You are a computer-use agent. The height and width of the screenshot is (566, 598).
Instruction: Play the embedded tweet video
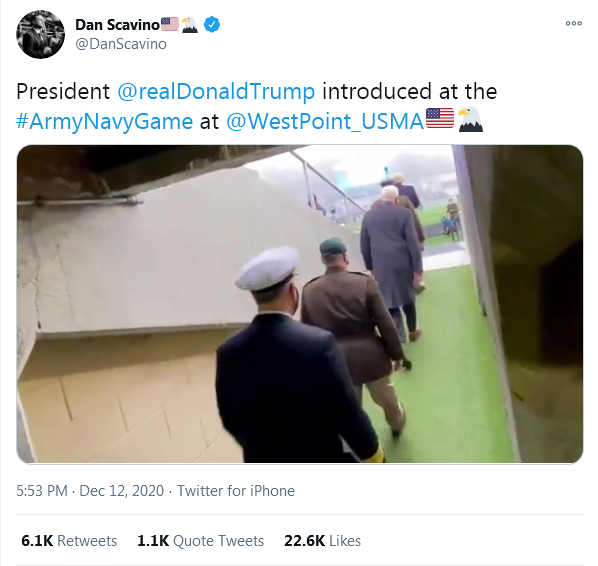pos(300,304)
